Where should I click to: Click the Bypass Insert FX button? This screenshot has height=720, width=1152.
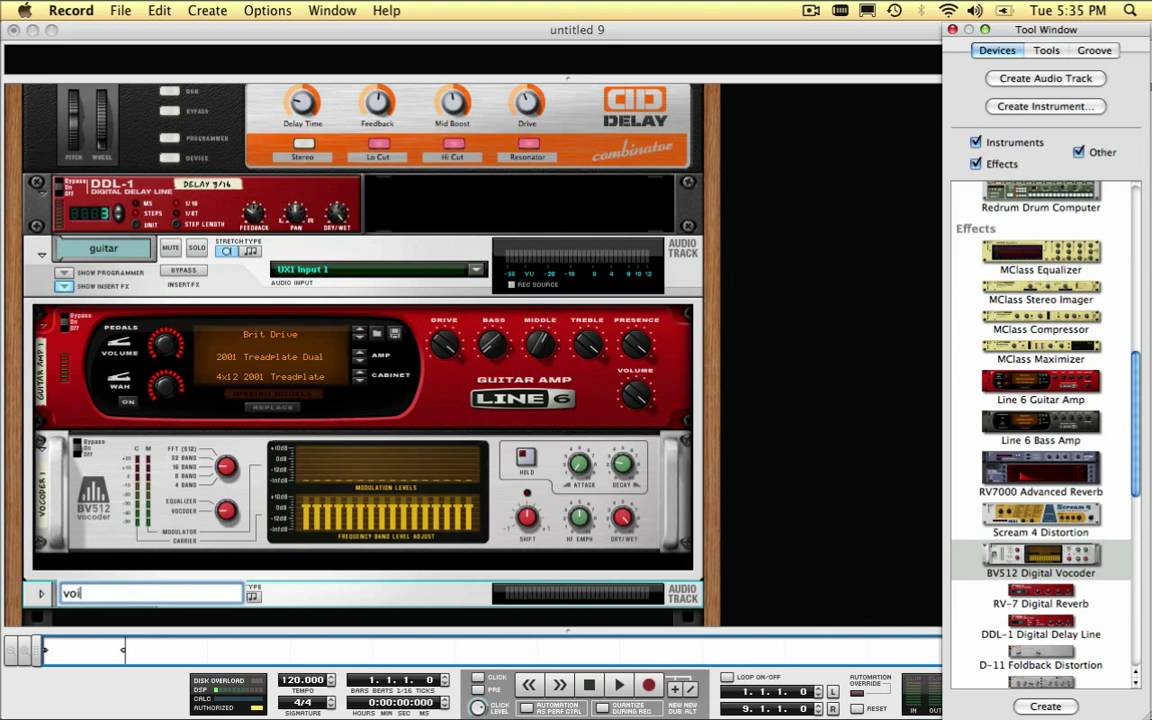(184, 270)
